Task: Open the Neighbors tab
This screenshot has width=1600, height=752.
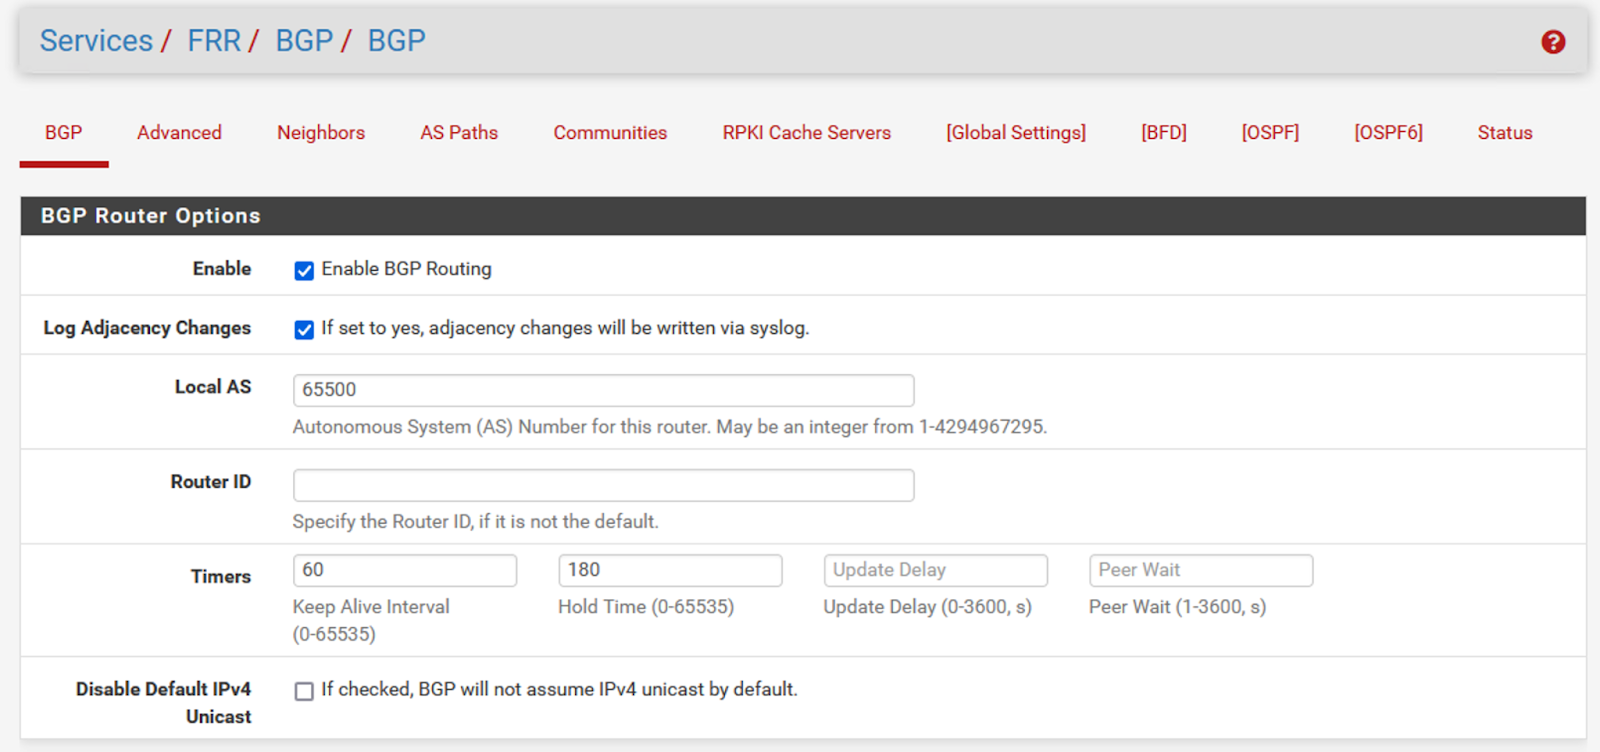Action: click(321, 133)
